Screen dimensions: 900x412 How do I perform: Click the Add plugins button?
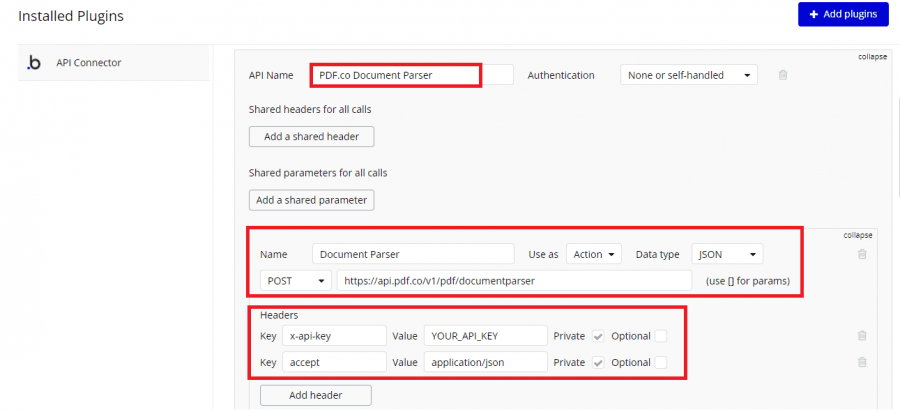point(843,15)
